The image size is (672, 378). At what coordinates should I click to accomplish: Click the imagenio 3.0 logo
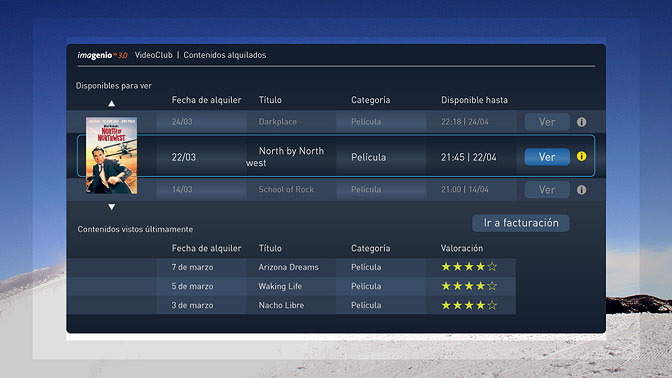[x=102, y=55]
